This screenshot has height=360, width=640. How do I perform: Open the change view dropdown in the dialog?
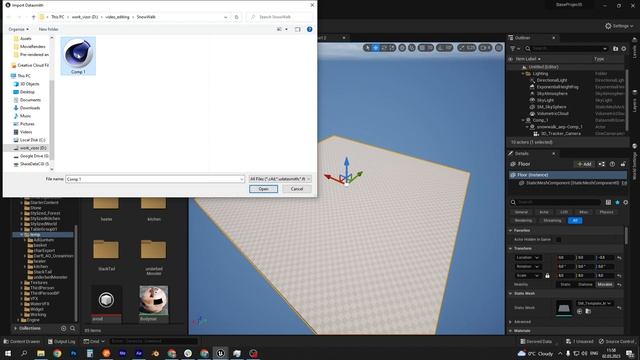(287, 29)
